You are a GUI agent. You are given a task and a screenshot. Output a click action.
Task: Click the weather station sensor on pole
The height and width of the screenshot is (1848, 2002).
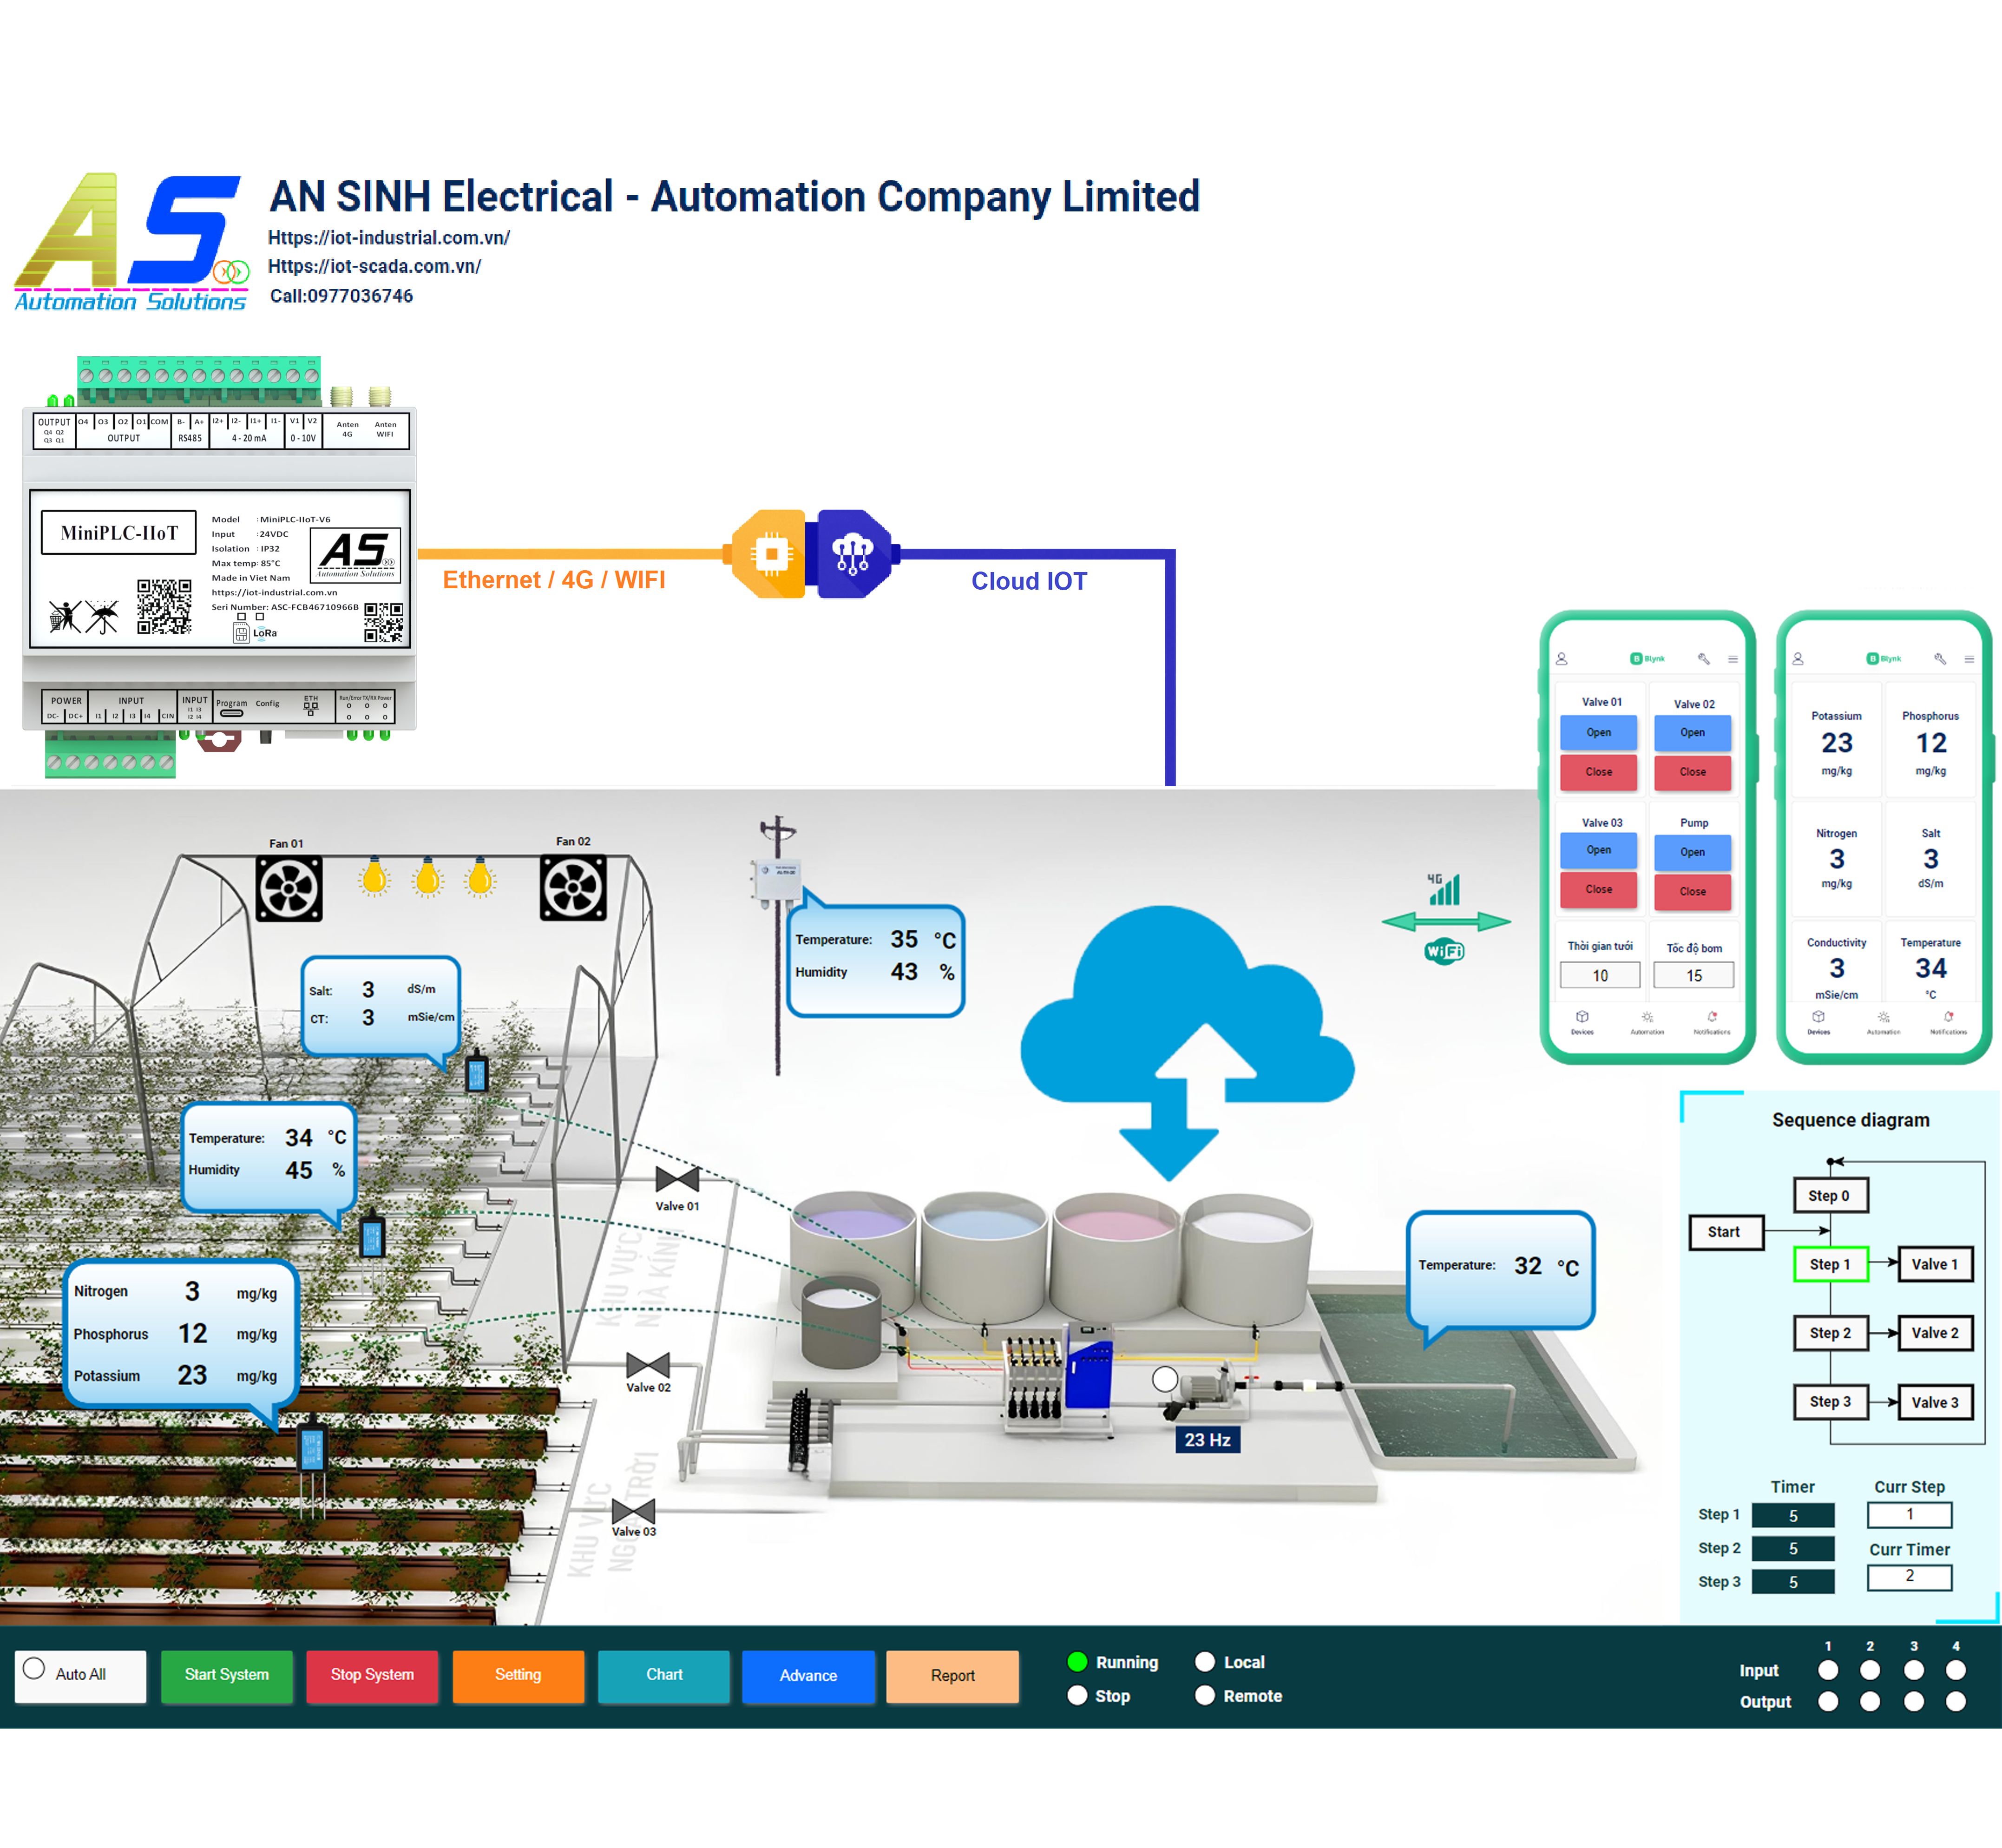[x=776, y=882]
